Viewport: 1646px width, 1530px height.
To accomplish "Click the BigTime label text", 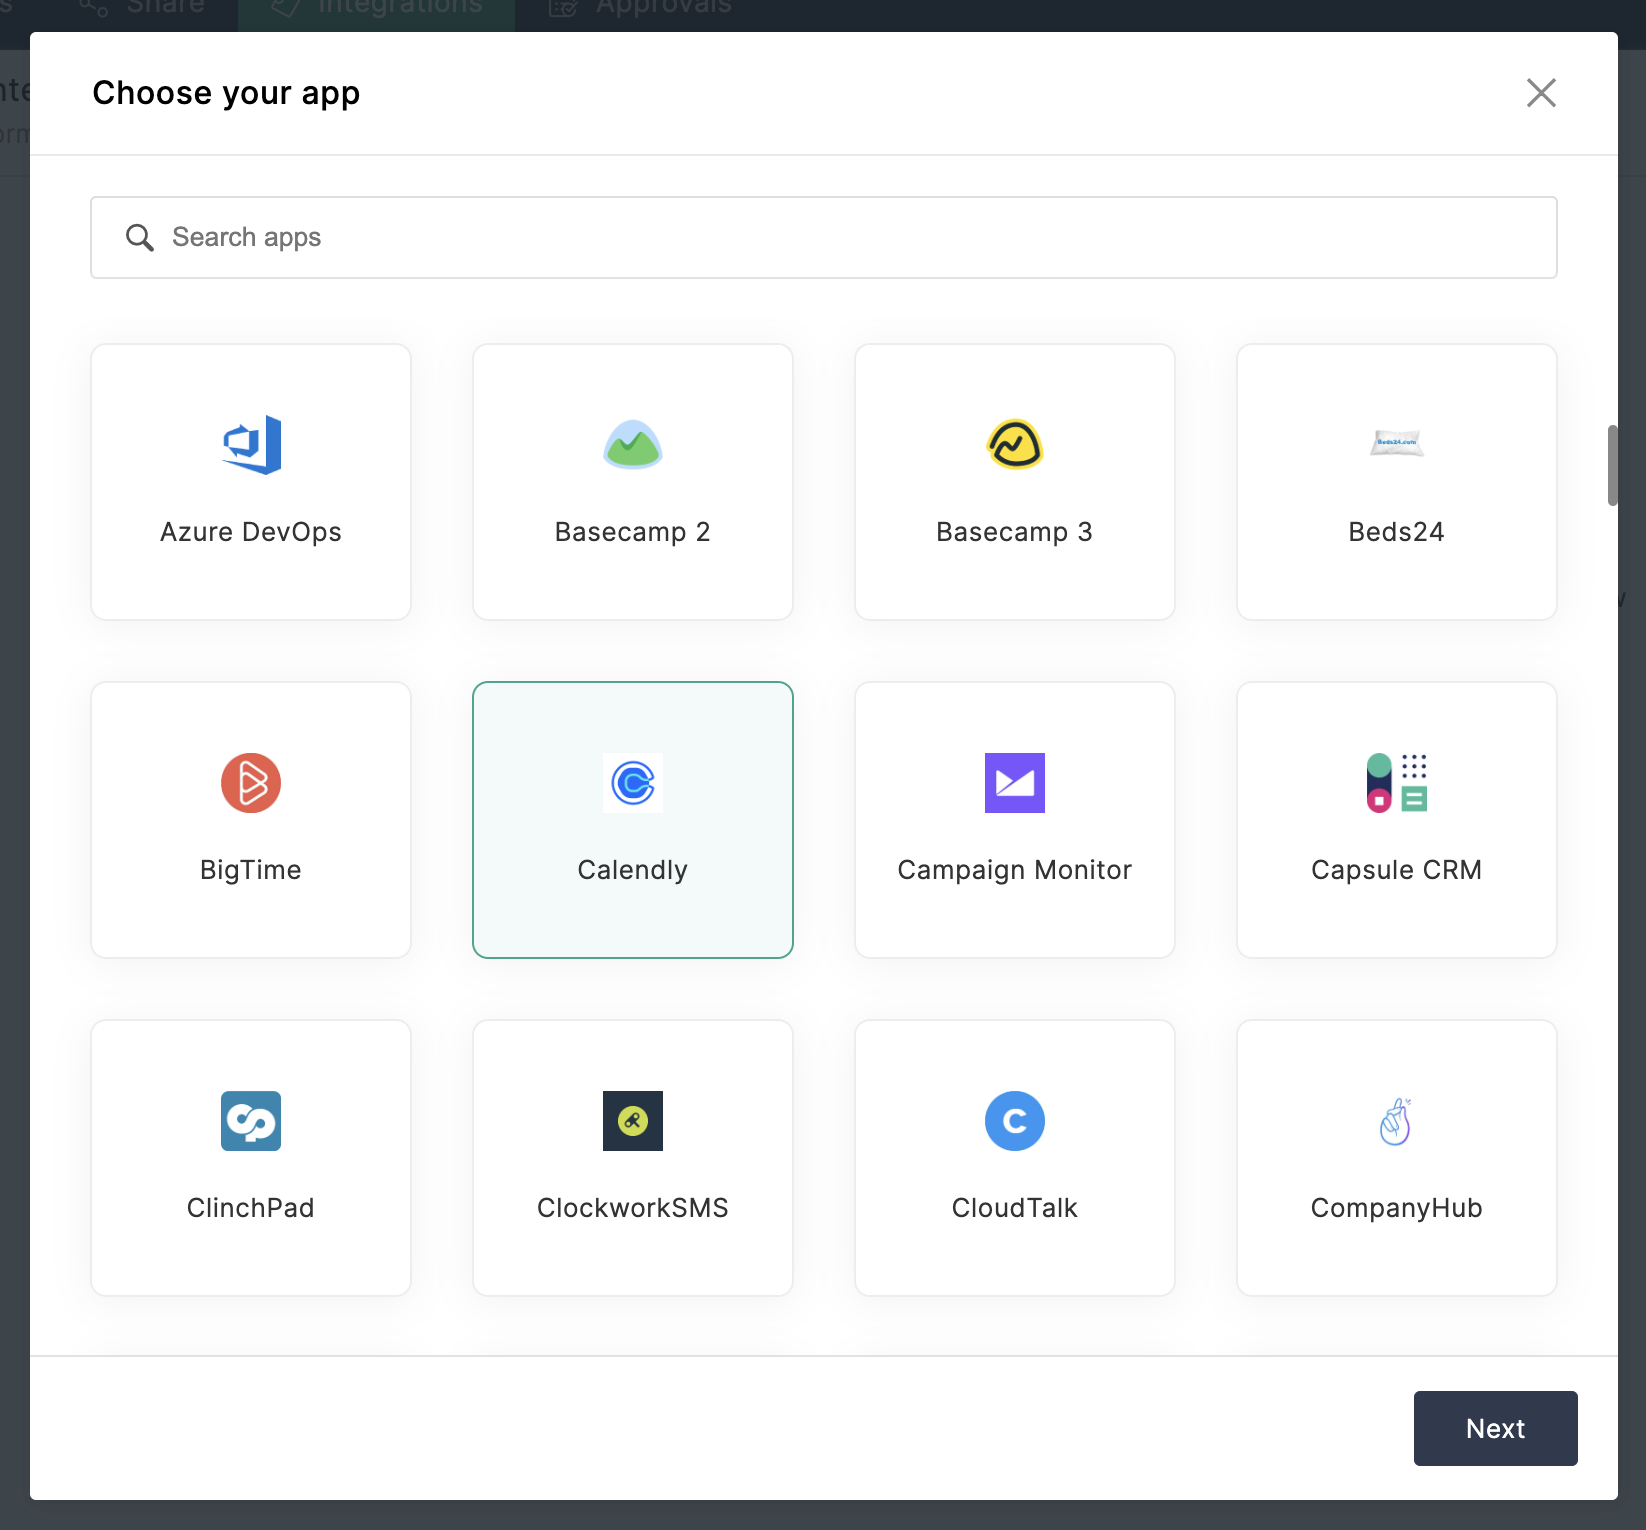I will pos(251,870).
